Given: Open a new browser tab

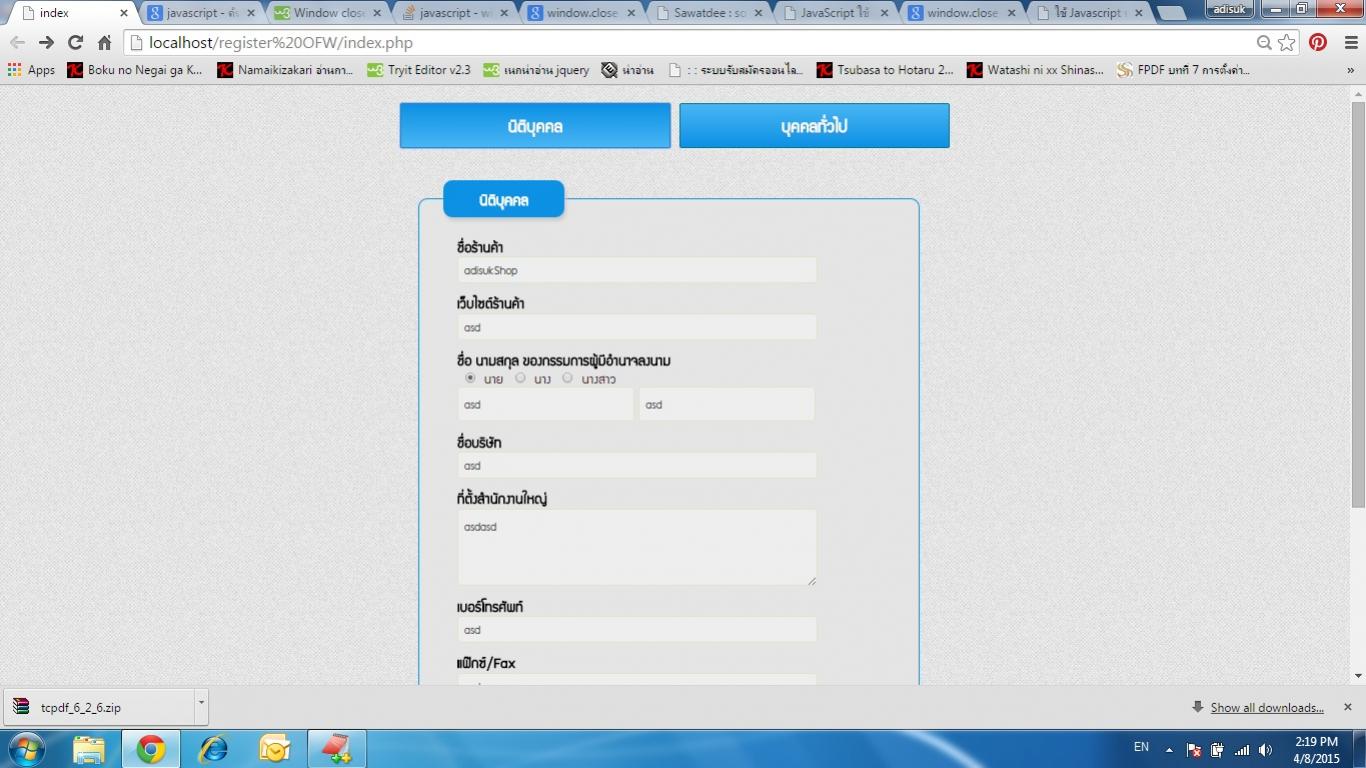Looking at the screenshot, I should [1171, 14].
